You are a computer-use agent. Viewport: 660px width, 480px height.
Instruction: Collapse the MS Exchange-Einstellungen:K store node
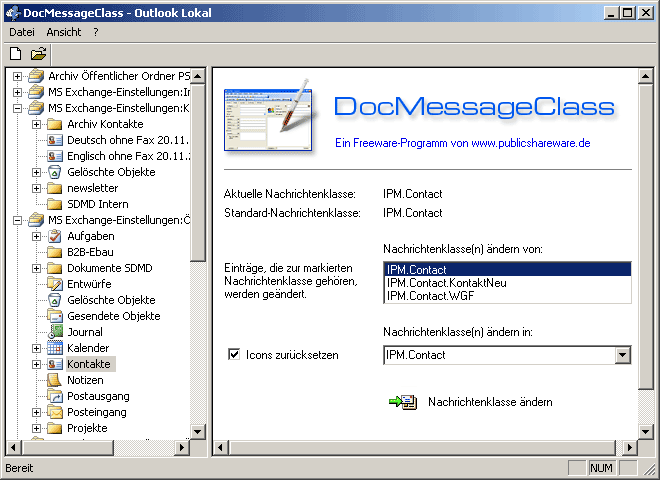pyautogui.click(x=17, y=108)
